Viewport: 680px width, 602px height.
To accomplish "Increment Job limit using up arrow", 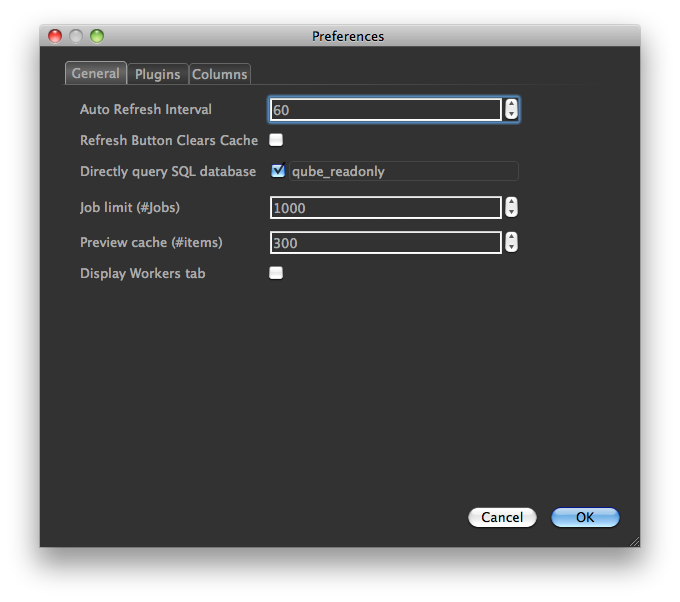I will tap(512, 202).
